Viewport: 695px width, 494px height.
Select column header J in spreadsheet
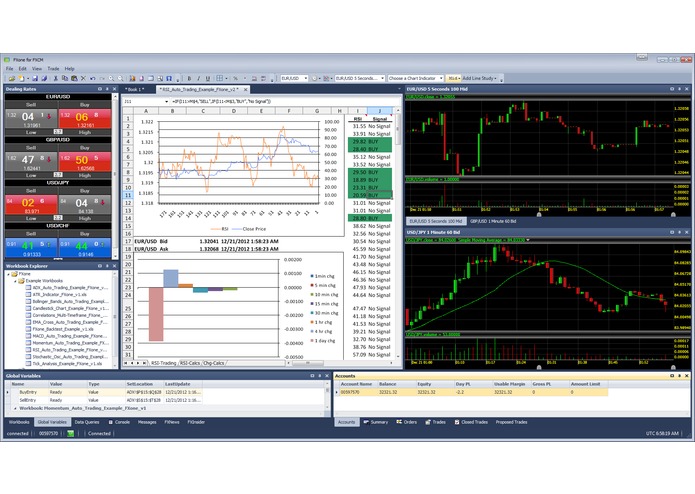(379, 111)
